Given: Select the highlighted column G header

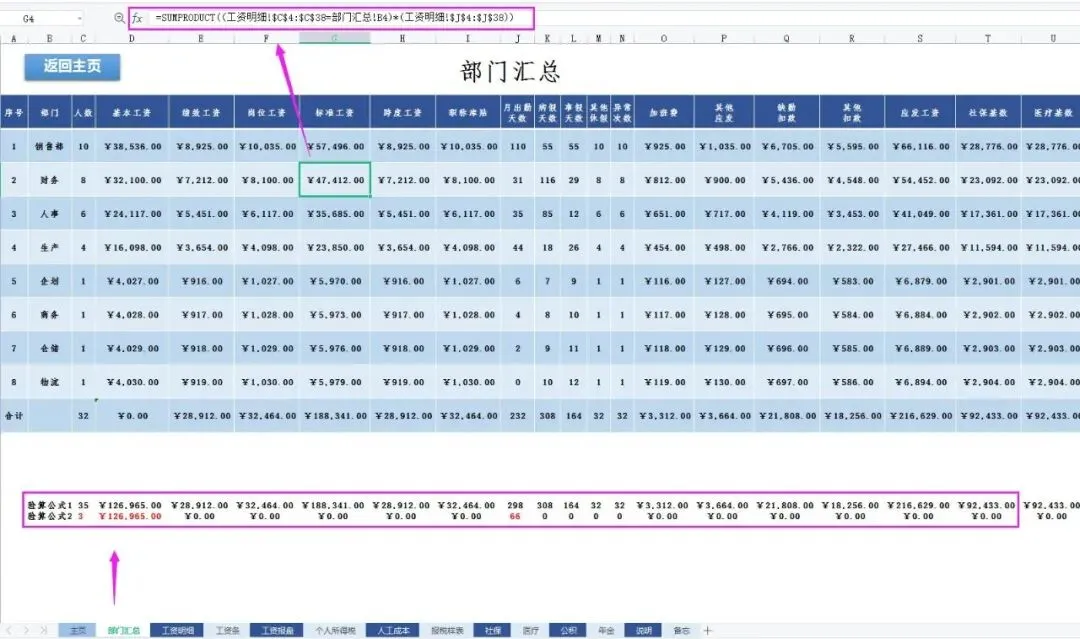Looking at the screenshot, I should (335, 39).
